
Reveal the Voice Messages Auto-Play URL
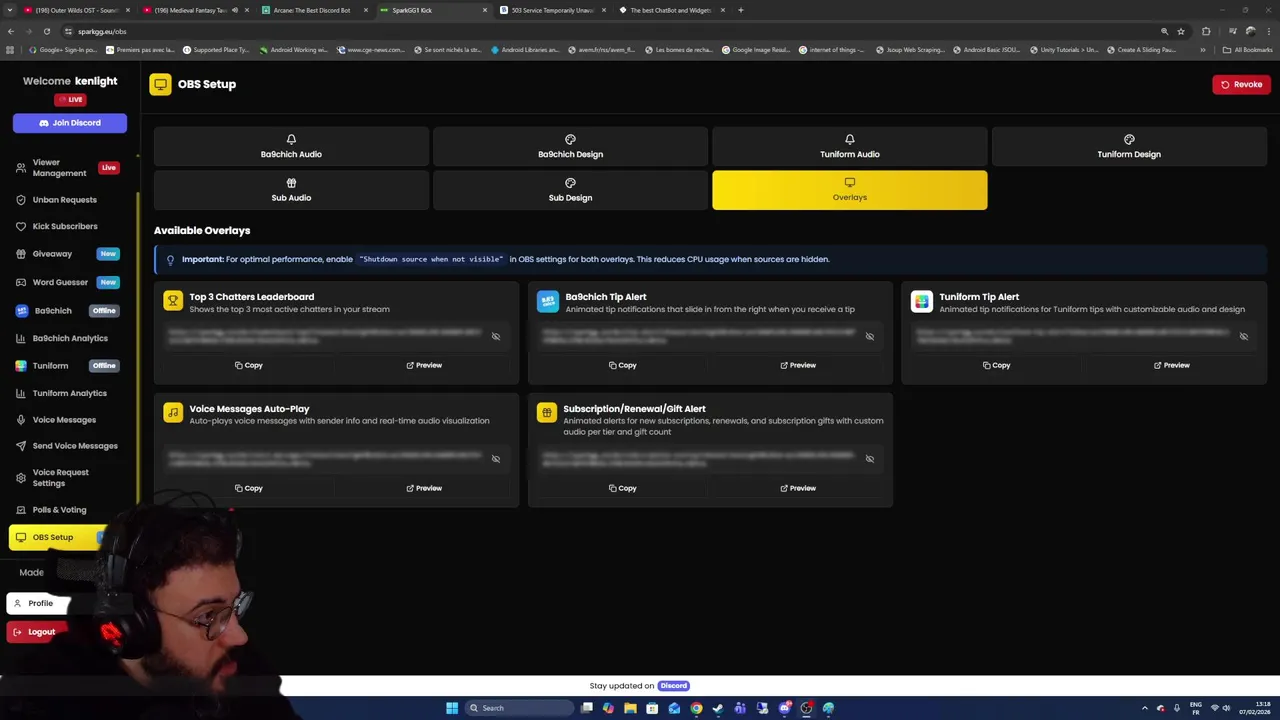pyautogui.click(x=495, y=459)
